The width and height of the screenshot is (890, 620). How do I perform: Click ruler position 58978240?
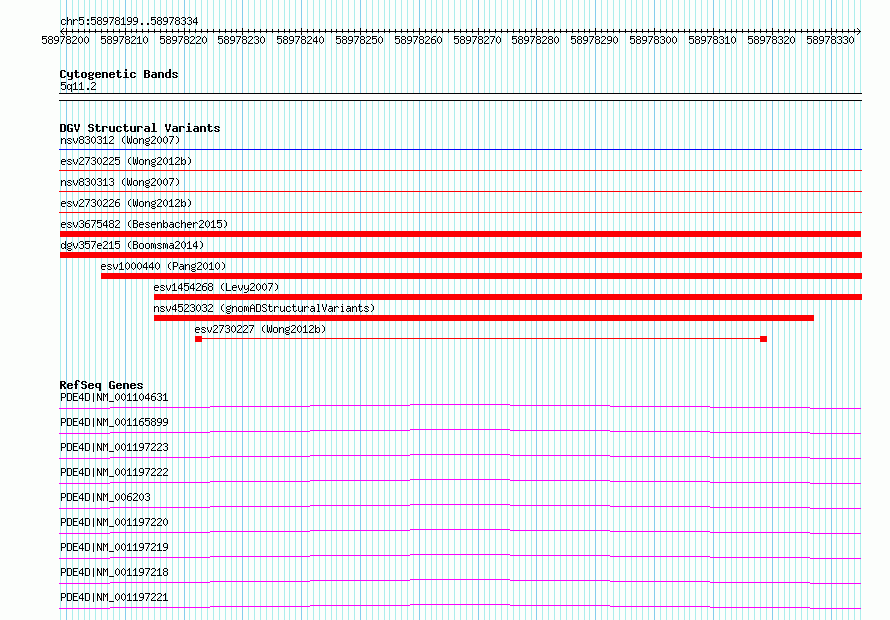300,40
